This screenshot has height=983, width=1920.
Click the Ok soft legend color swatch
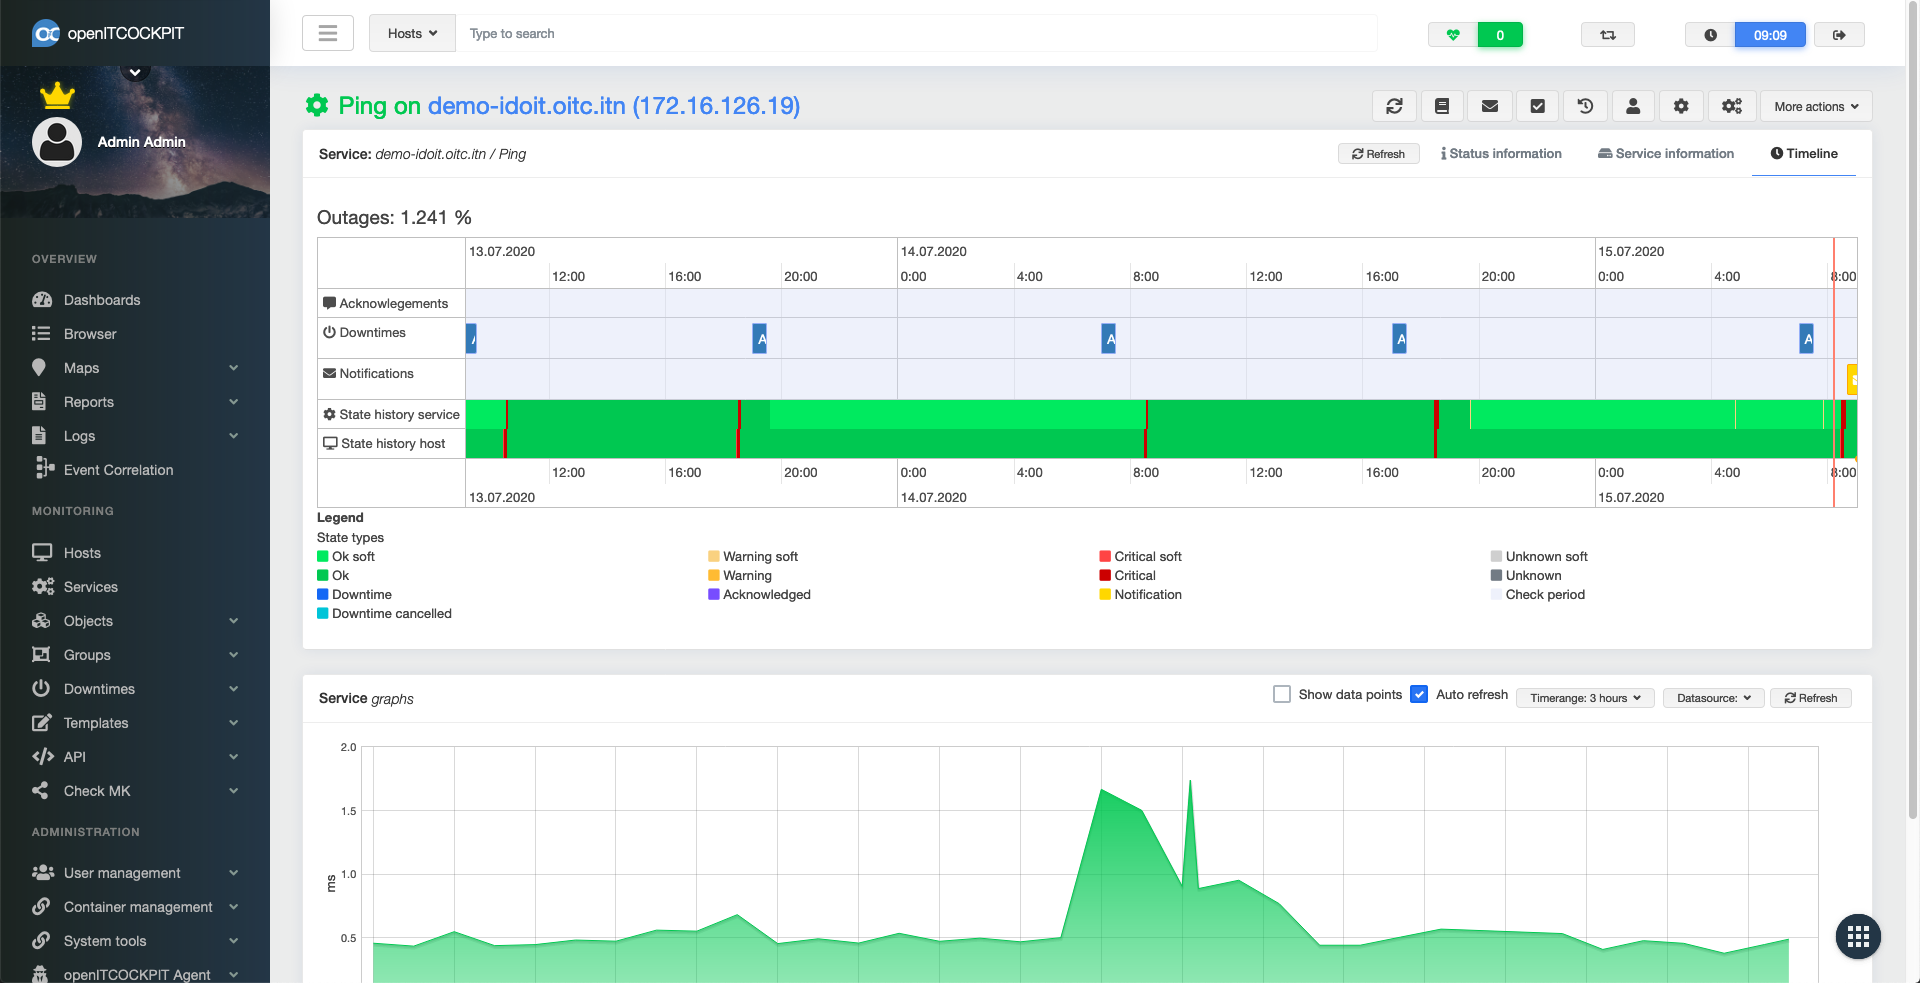point(323,556)
